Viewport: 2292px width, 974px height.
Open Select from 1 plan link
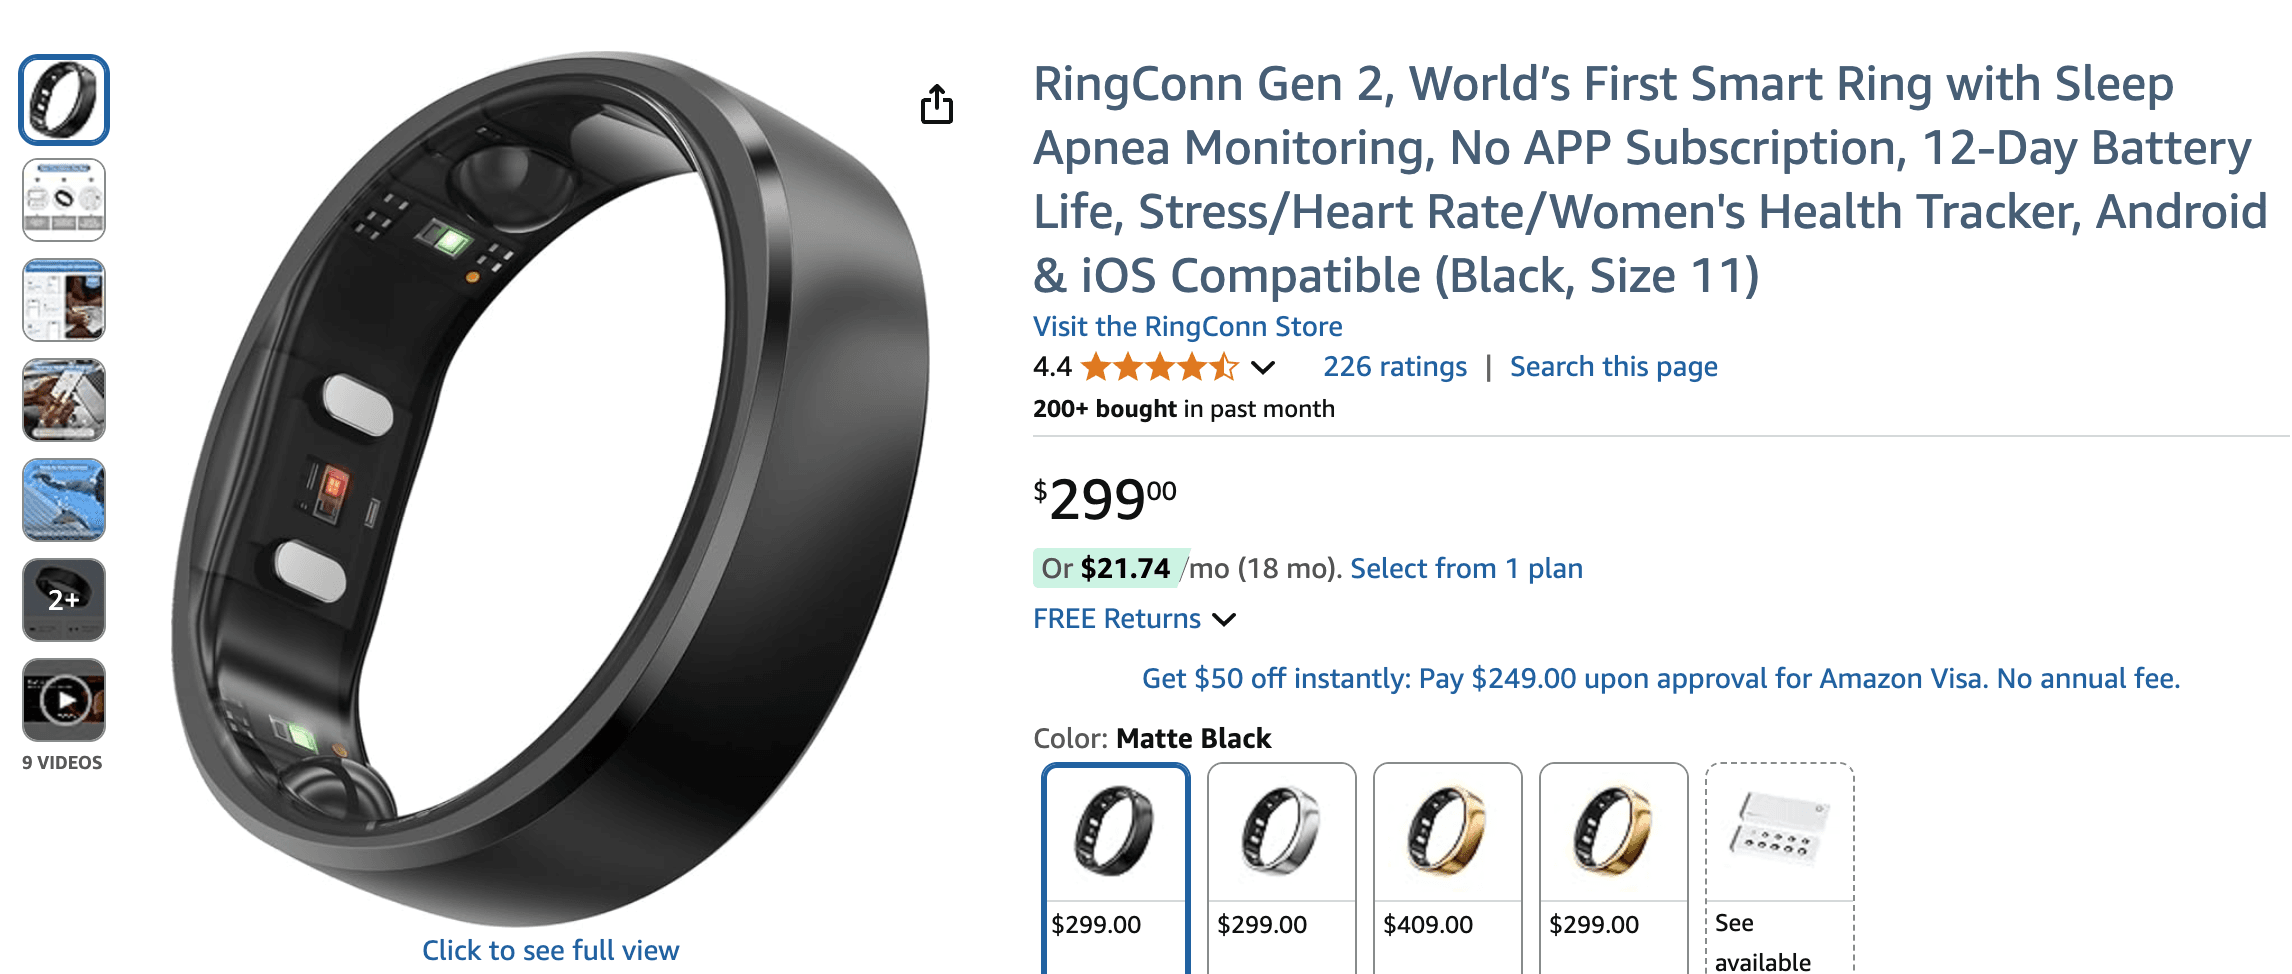pyautogui.click(x=1466, y=569)
